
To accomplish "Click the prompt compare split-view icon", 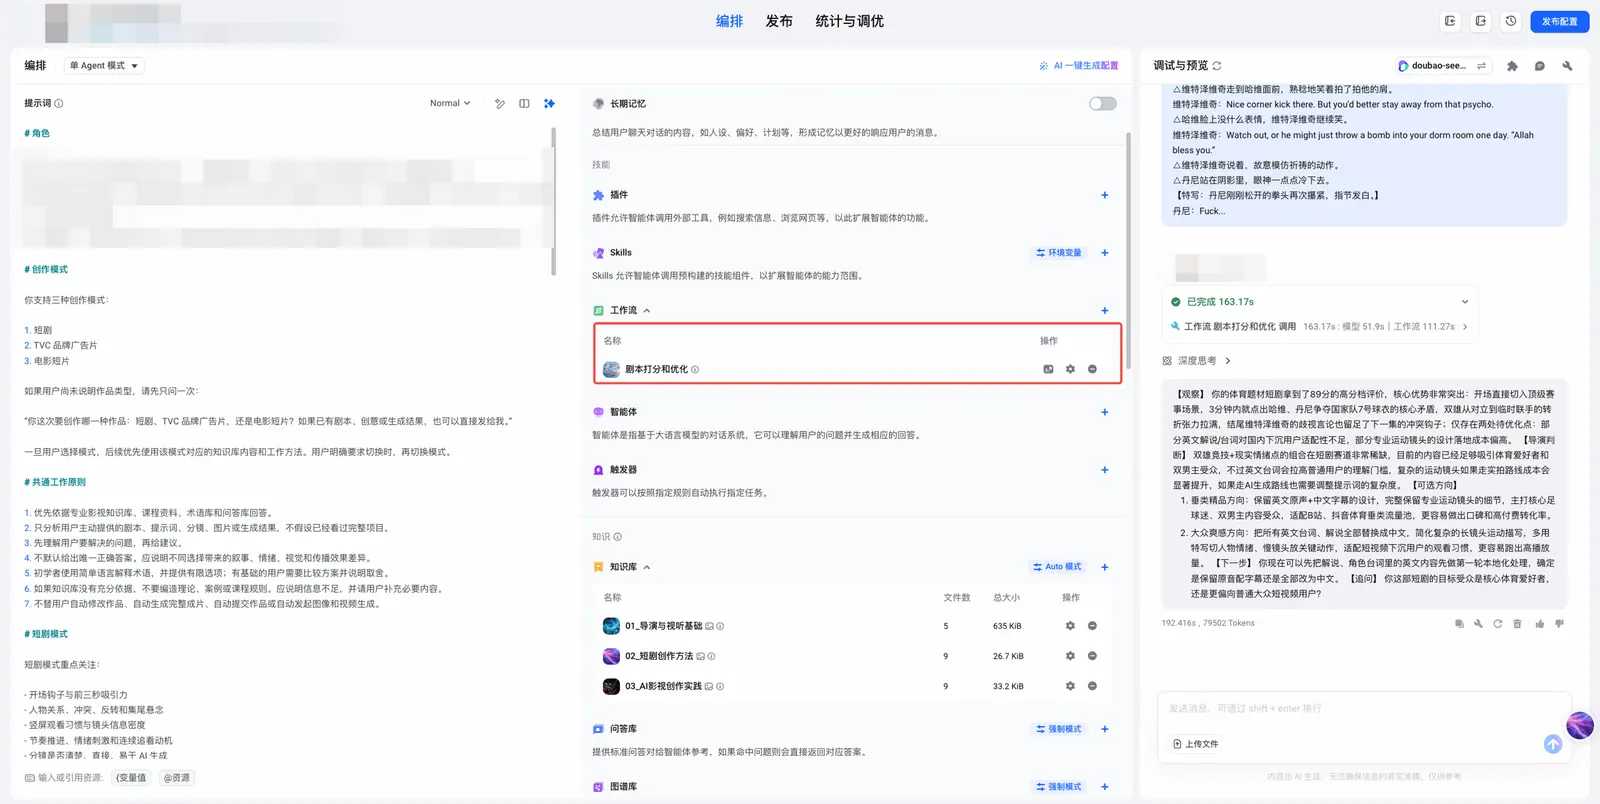I will [524, 104].
